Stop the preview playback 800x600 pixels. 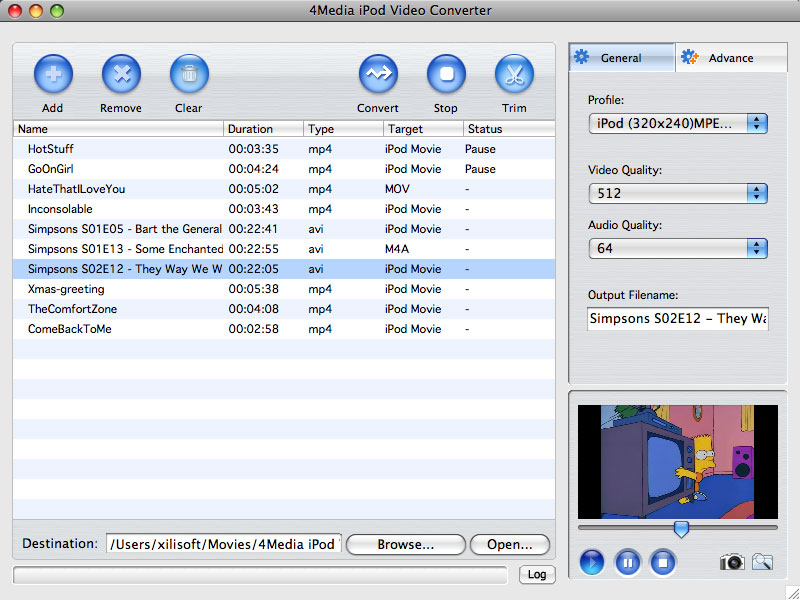(662, 562)
